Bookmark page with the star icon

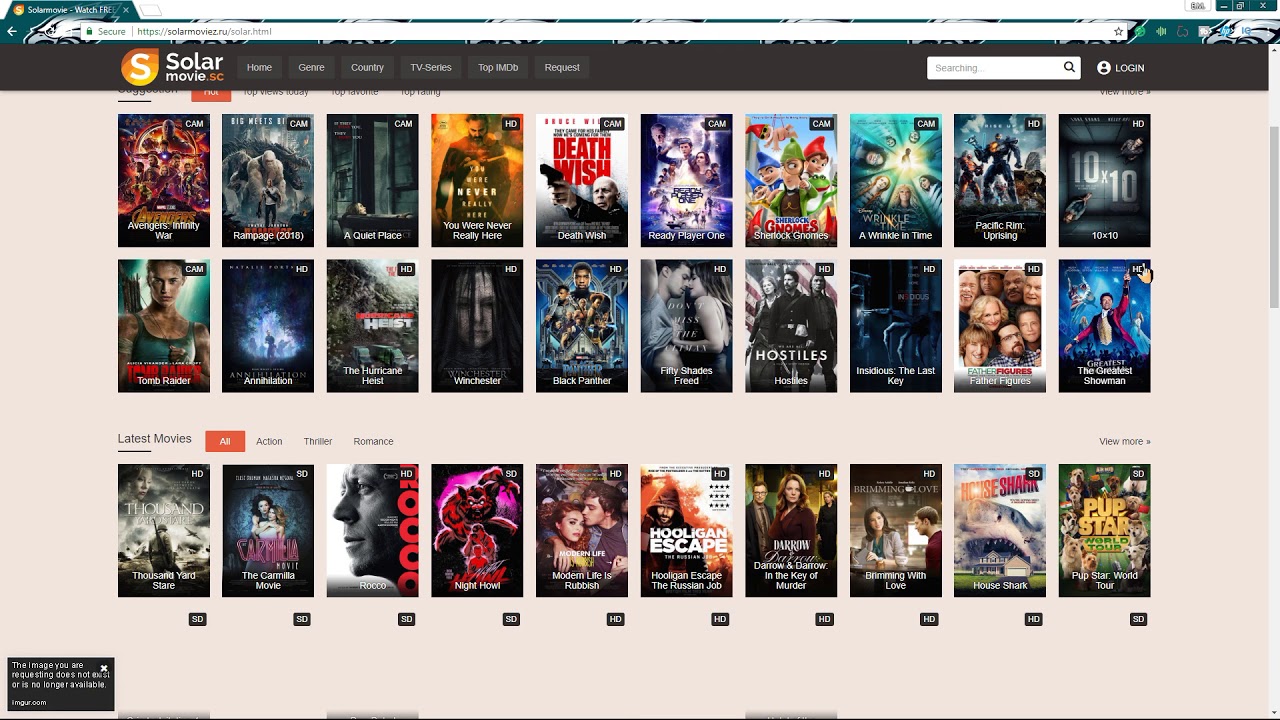(x=1119, y=31)
